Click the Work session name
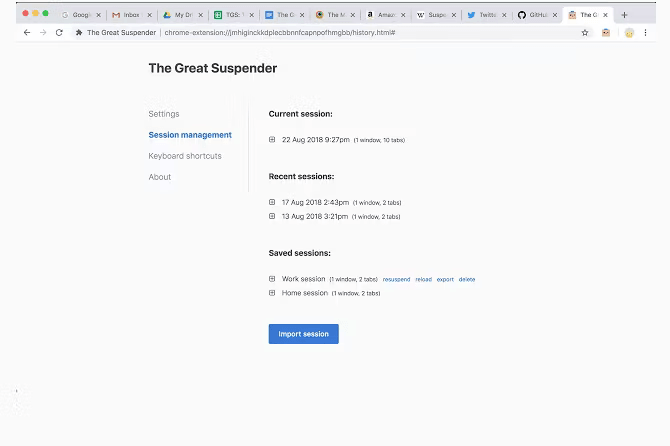Screen dimensions: 670x446 [303, 279]
